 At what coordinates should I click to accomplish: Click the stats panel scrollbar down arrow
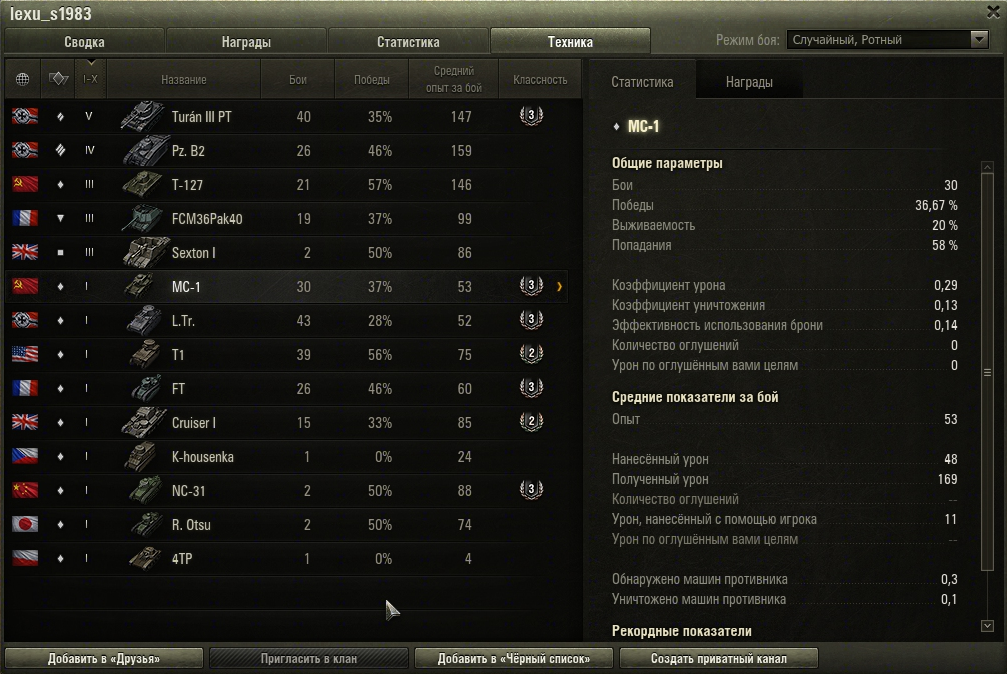(x=988, y=626)
